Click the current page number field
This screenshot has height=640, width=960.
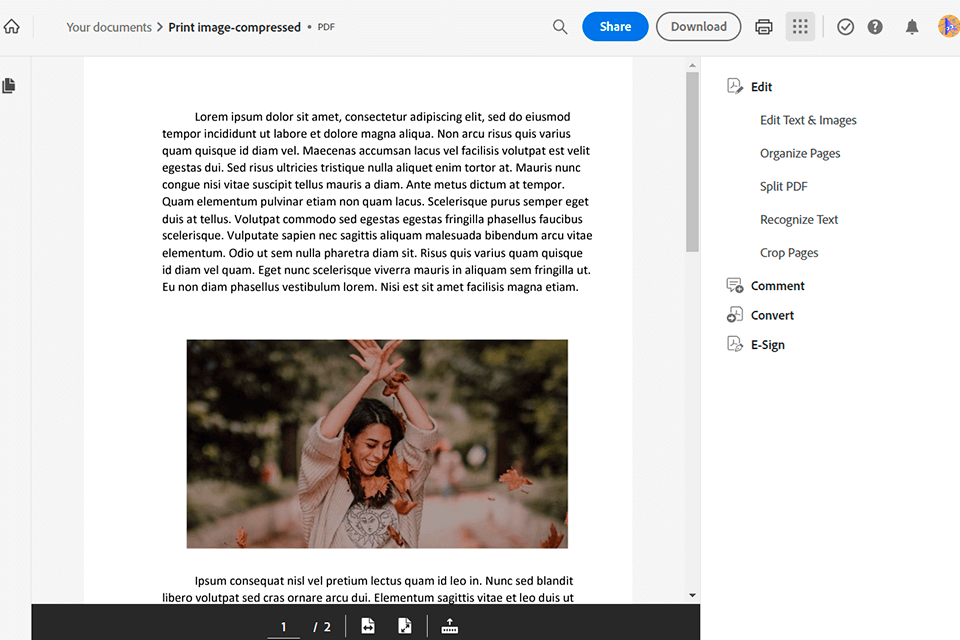click(x=283, y=627)
